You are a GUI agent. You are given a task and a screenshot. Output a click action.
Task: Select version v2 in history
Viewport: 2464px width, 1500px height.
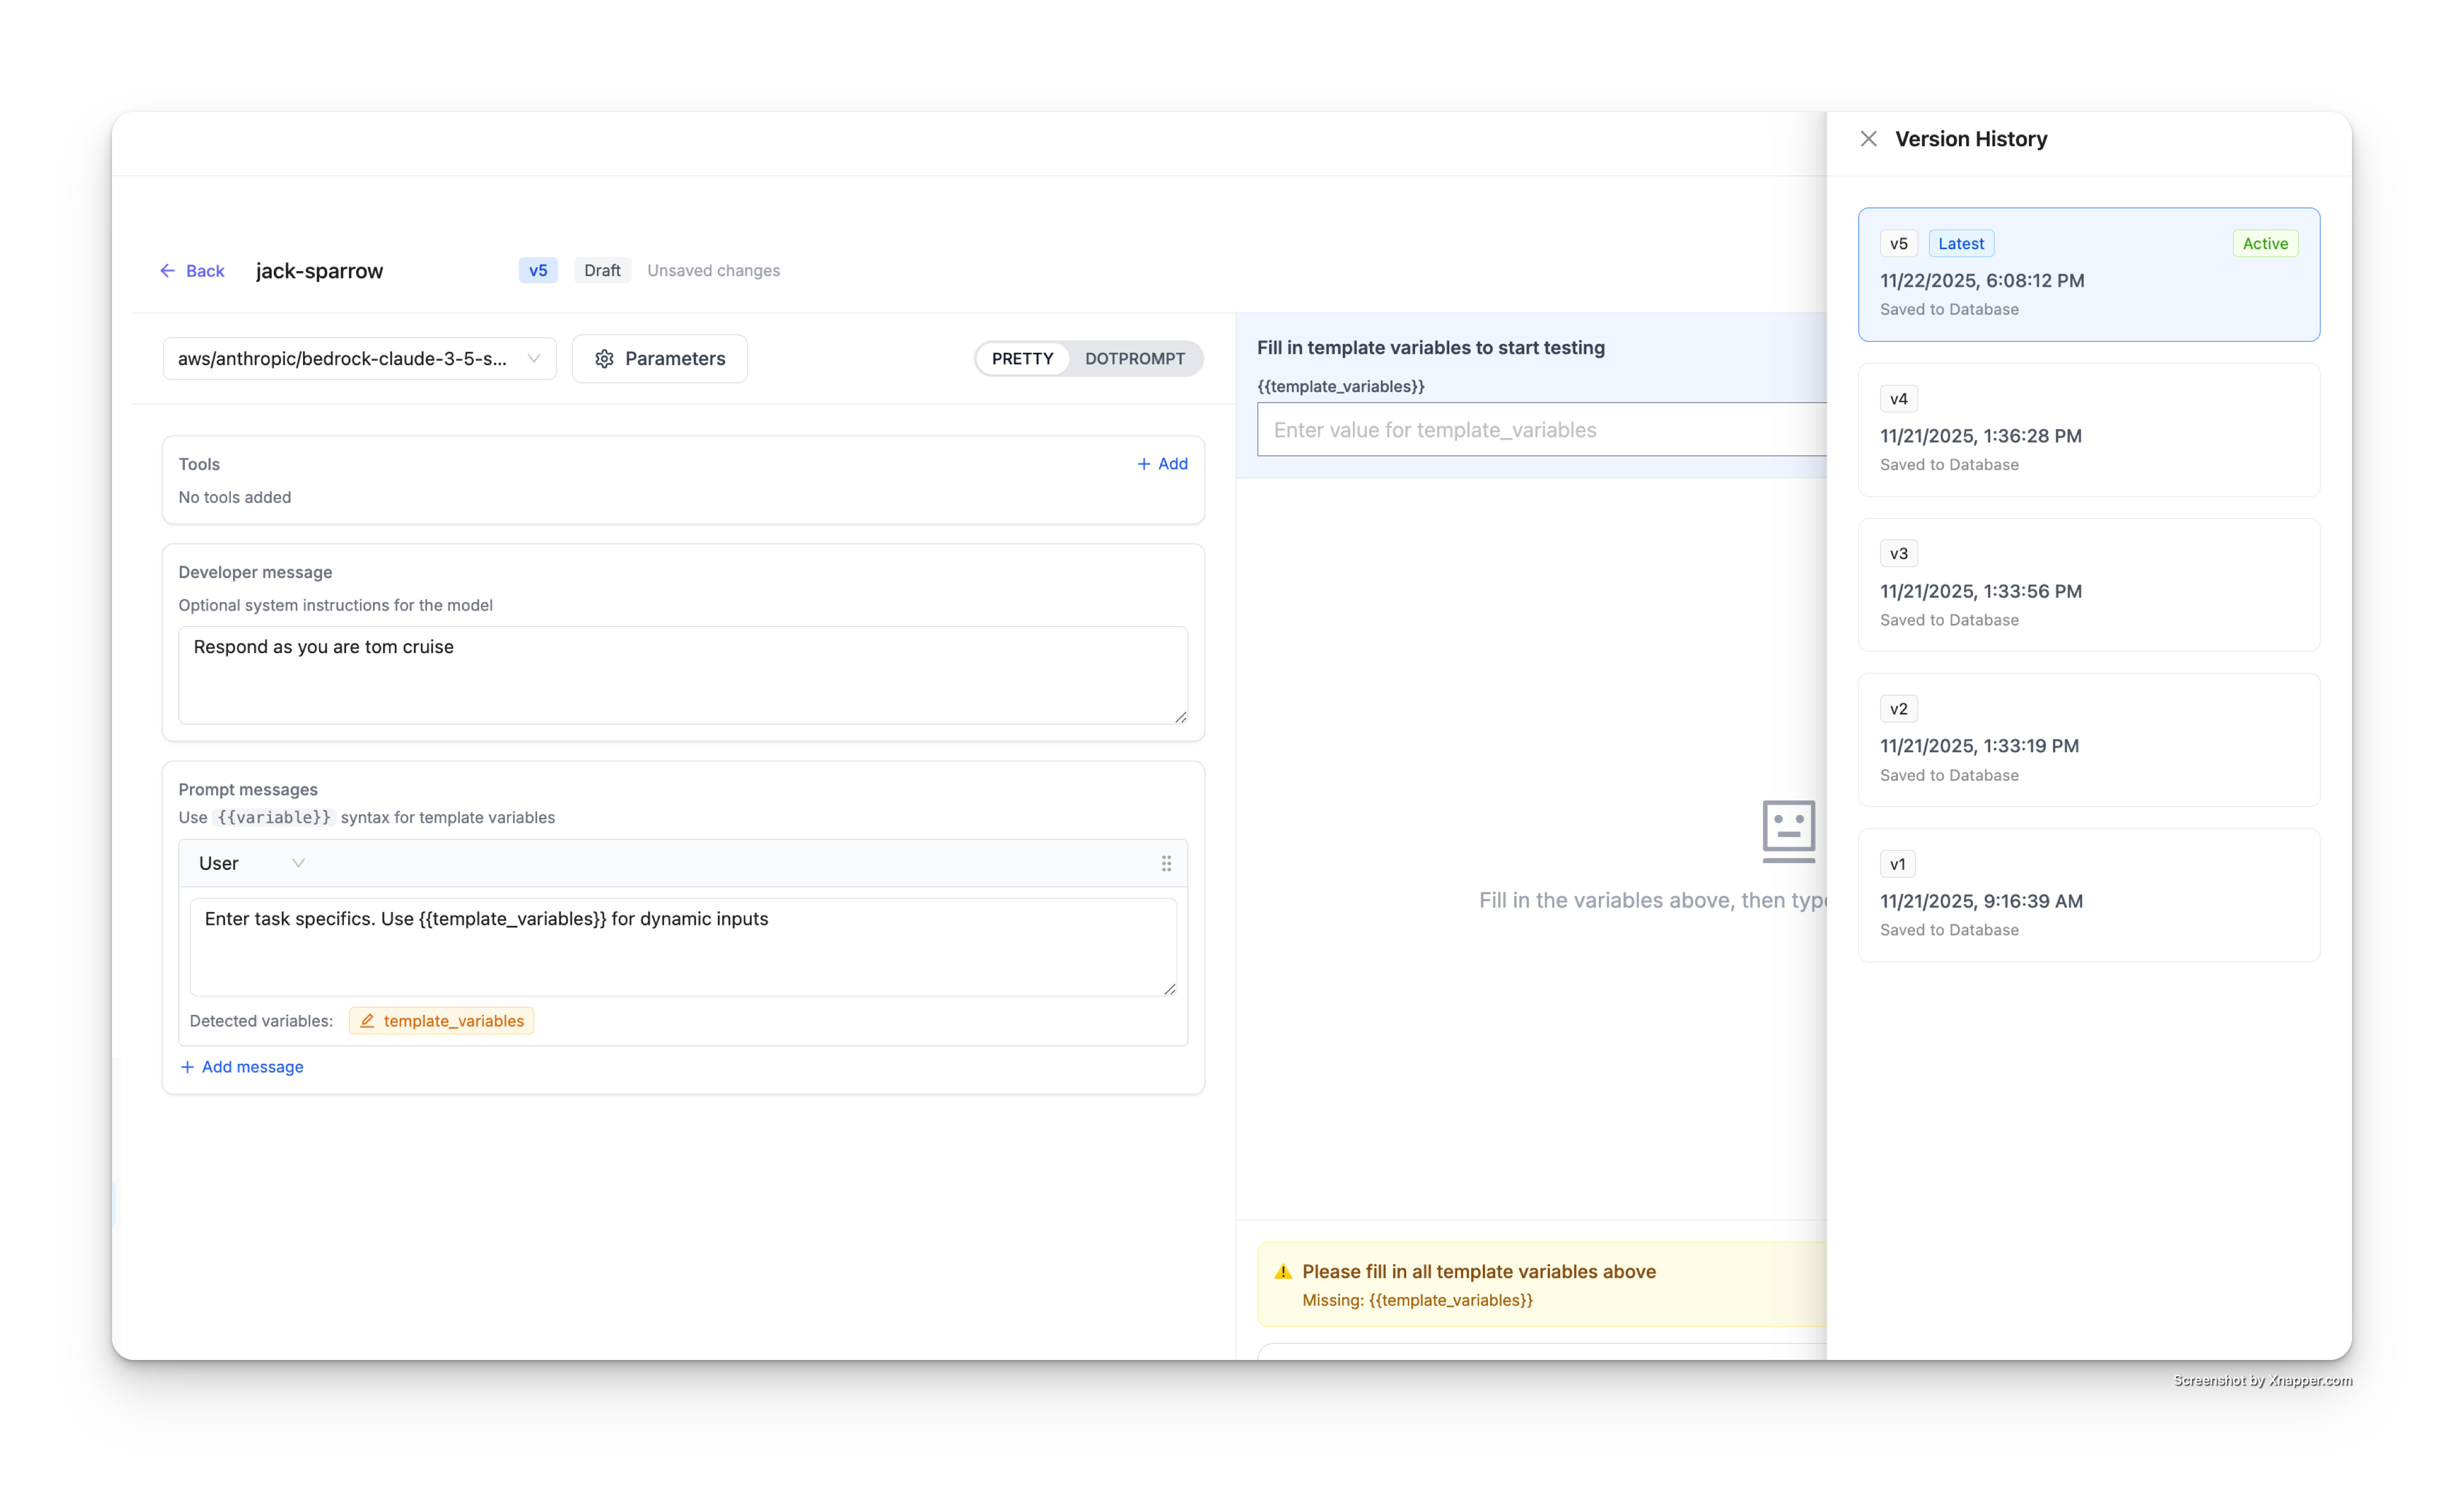2088,740
